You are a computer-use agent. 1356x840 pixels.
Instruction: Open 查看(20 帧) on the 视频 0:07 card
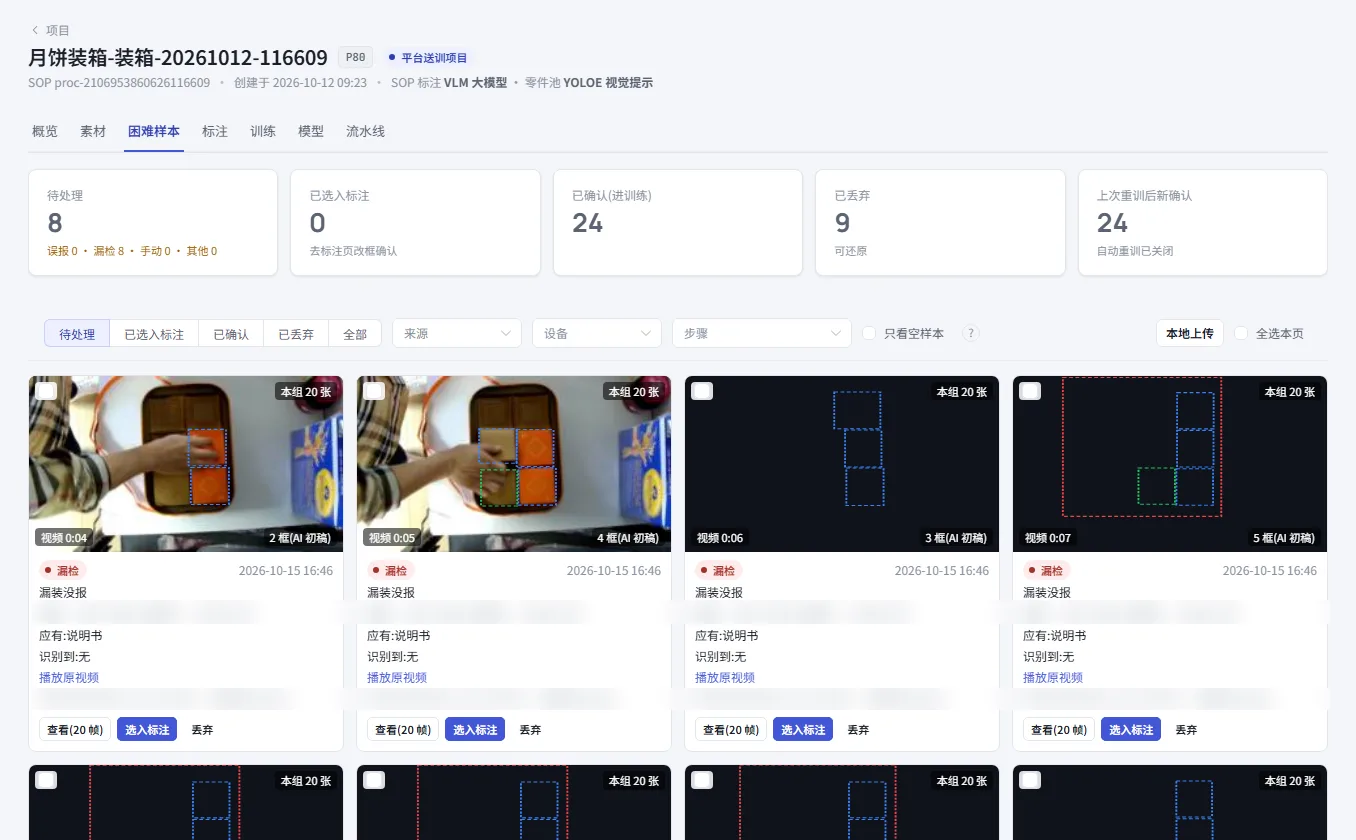point(1059,730)
